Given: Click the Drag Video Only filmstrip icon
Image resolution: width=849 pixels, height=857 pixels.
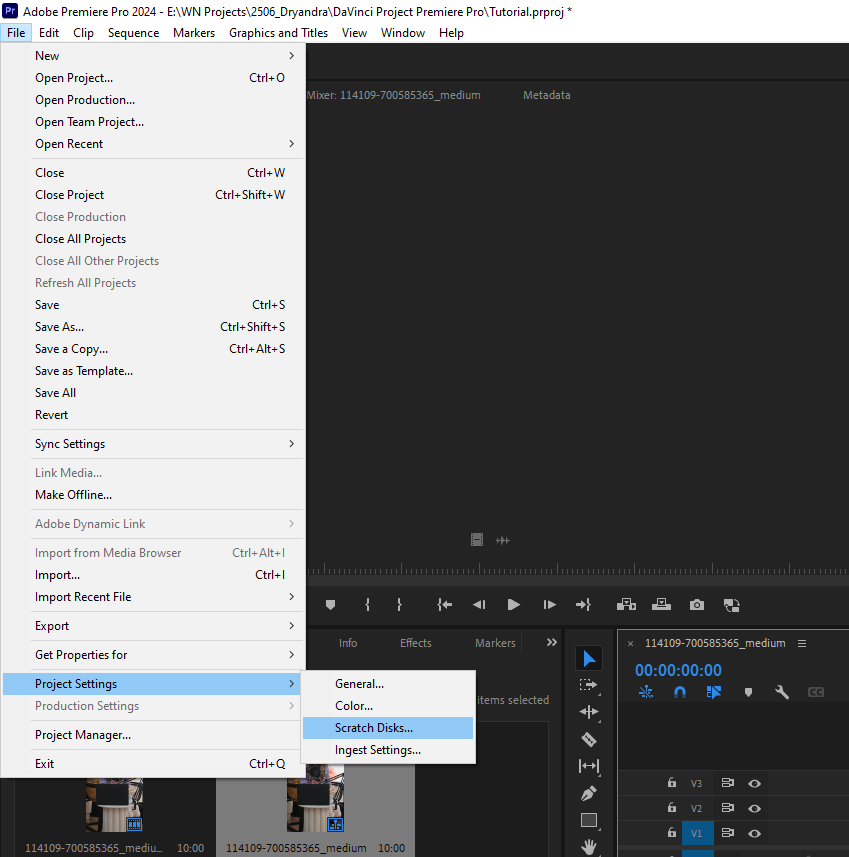Looking at the screenshot, I should pos(477,540).
